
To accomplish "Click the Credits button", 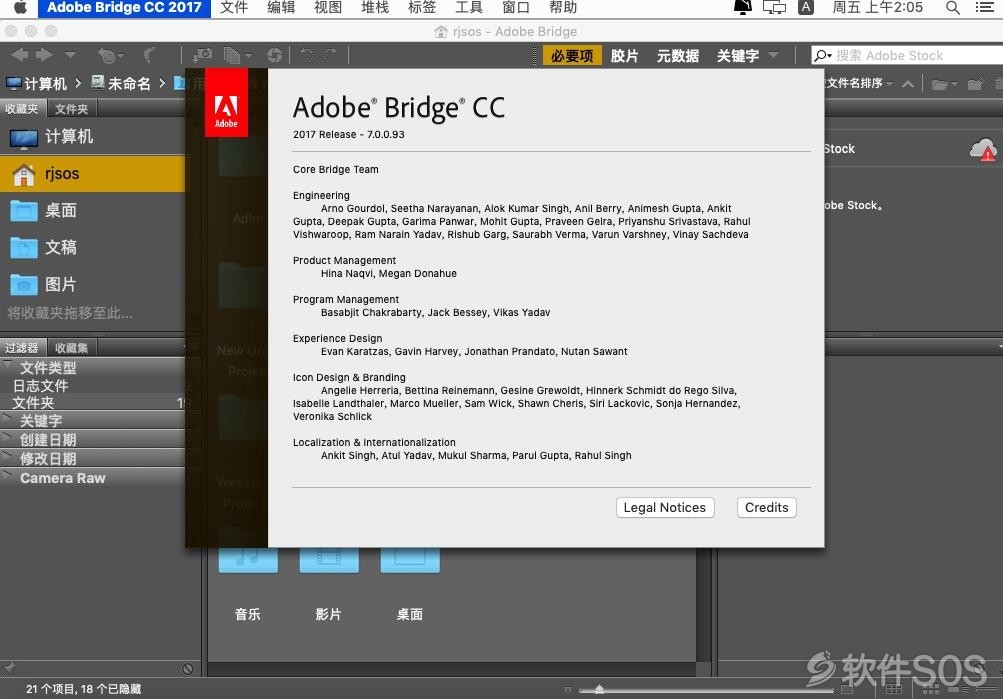I will (x=766, y=507).
